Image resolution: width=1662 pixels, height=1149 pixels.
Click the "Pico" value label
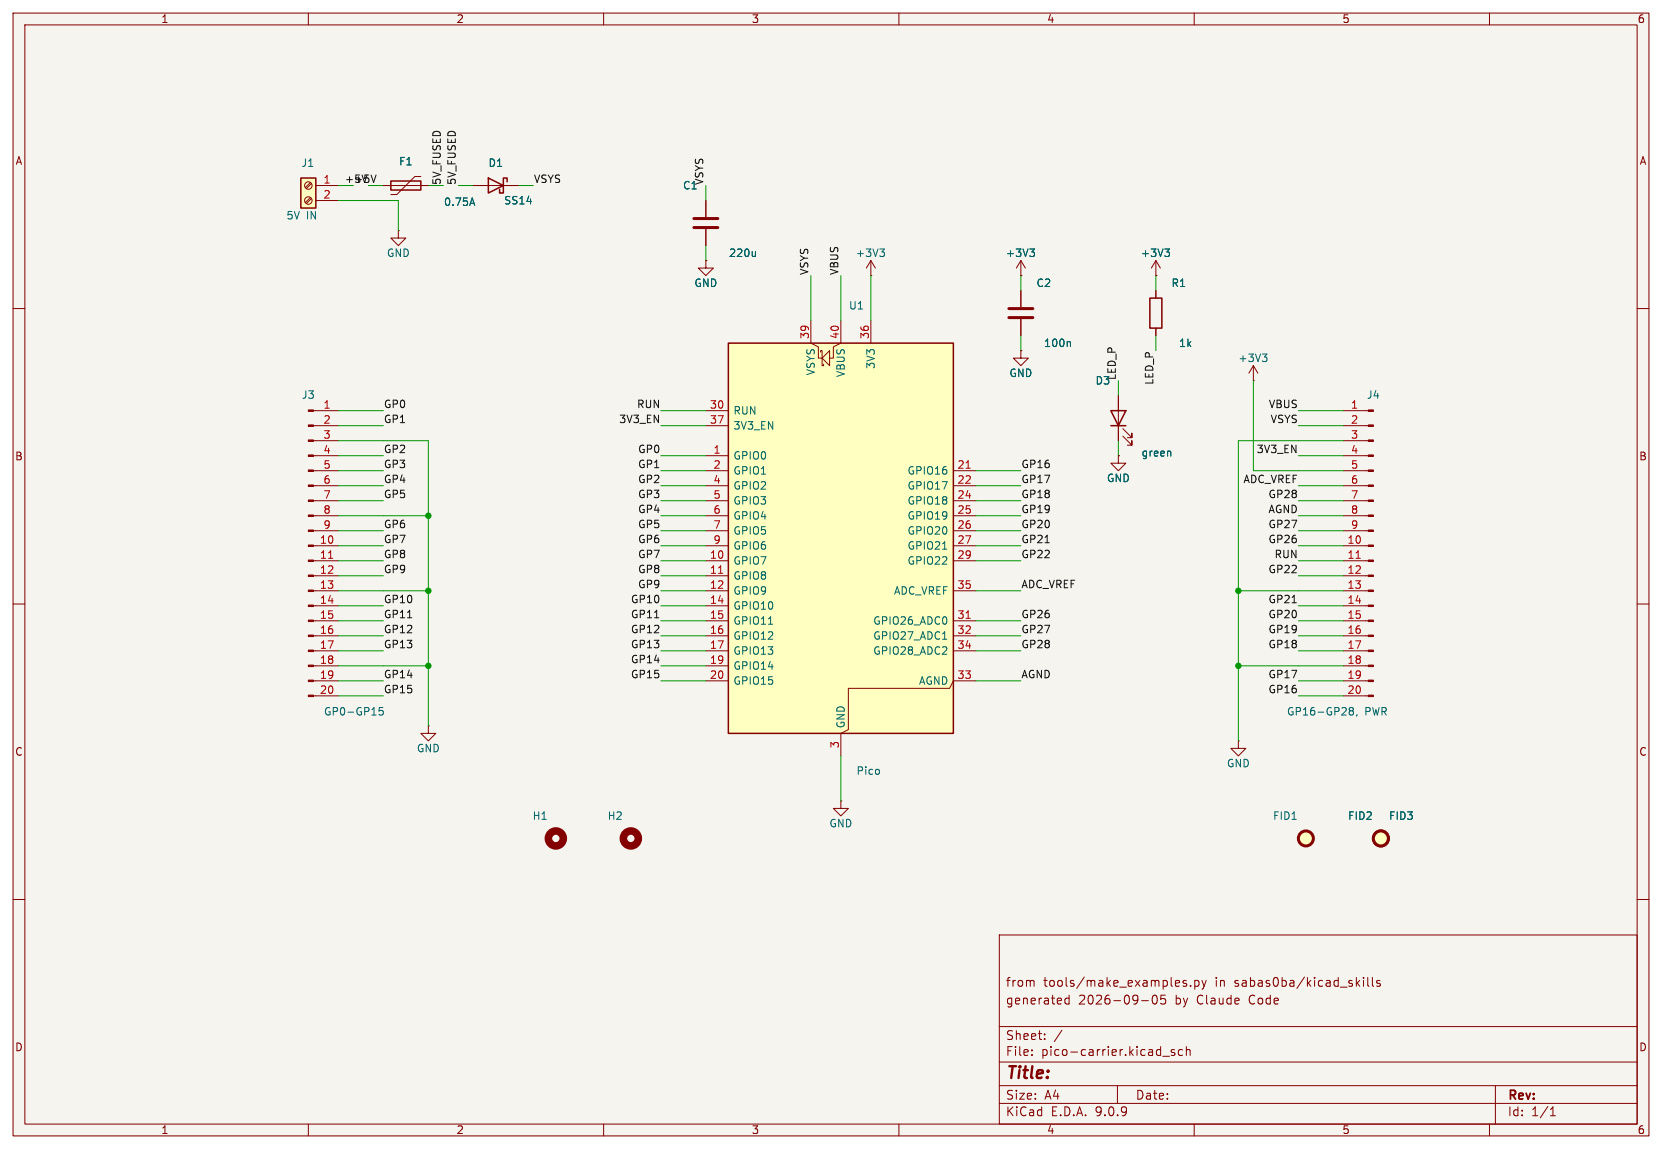[869, 771]
